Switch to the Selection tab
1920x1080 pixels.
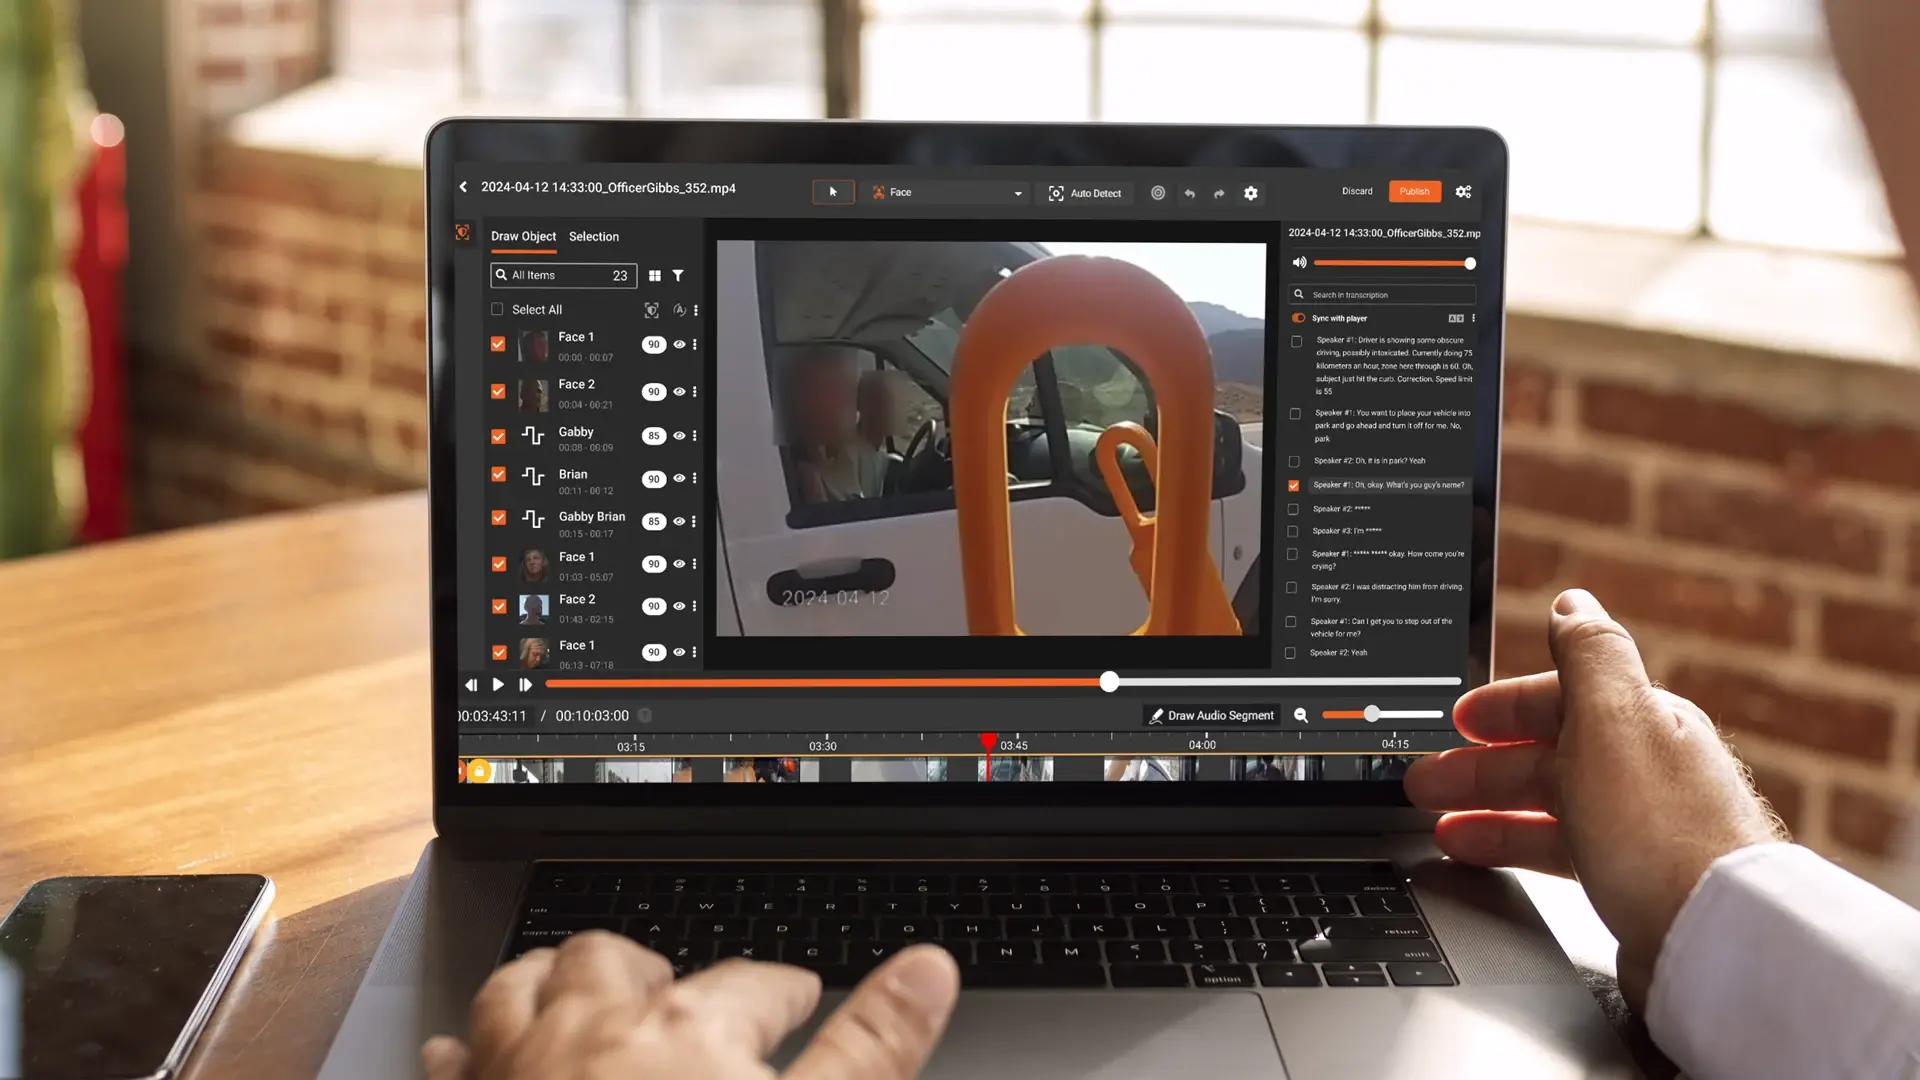click(x=593, y=237)
